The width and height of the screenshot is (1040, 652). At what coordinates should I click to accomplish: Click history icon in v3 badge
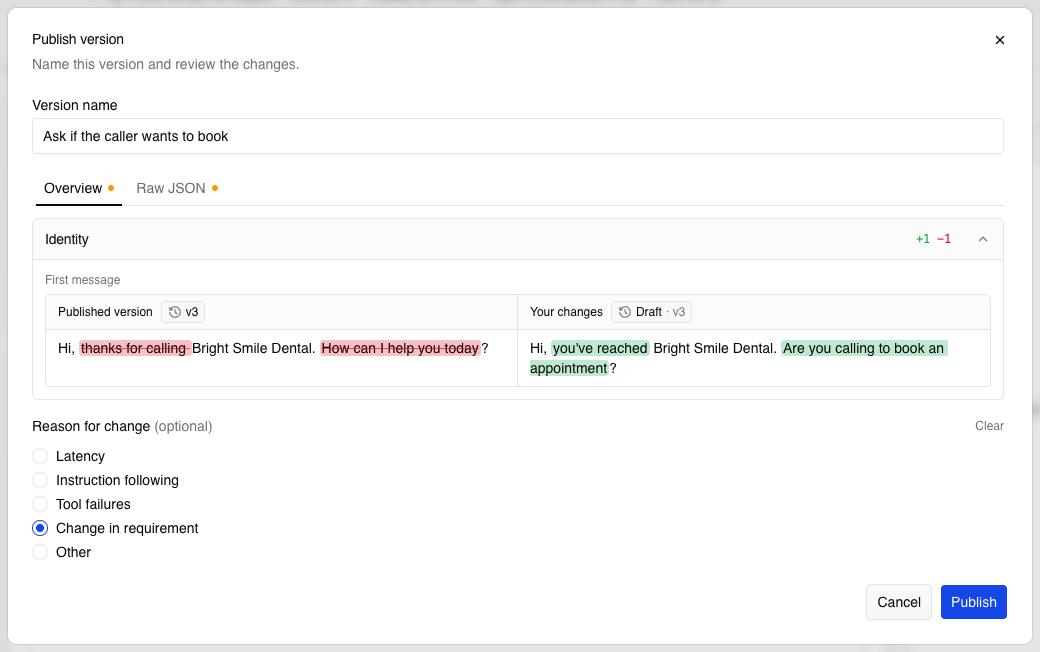pos(174,312)
